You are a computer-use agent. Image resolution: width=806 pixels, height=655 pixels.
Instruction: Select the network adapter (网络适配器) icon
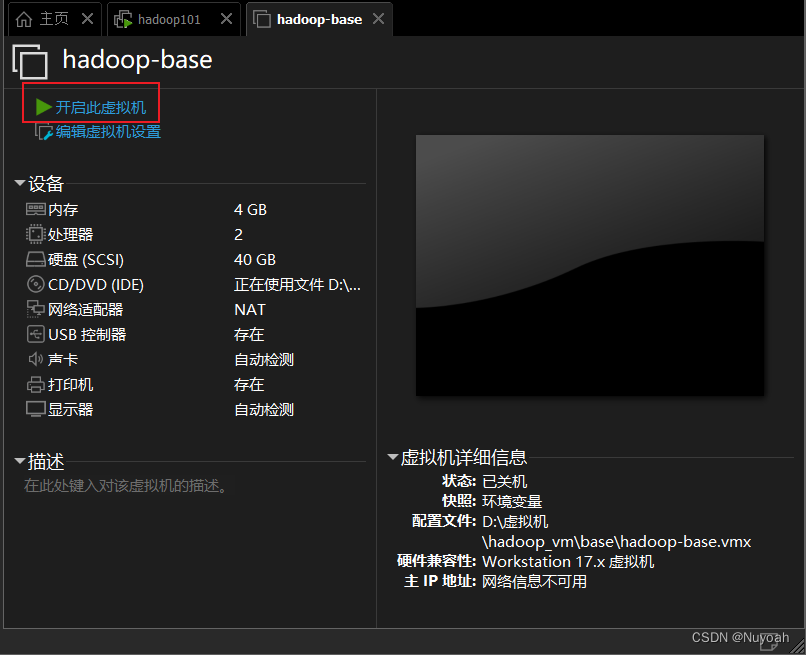click(x=35, y=309)
